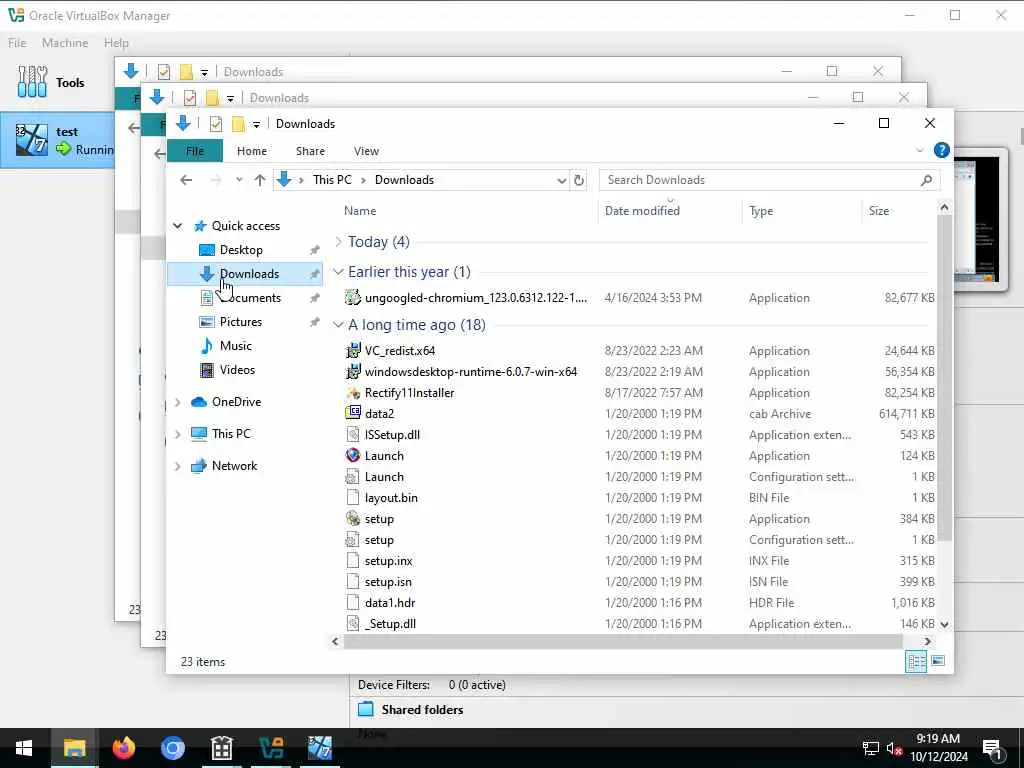Select the setup application icon

(x=353, y=519)
